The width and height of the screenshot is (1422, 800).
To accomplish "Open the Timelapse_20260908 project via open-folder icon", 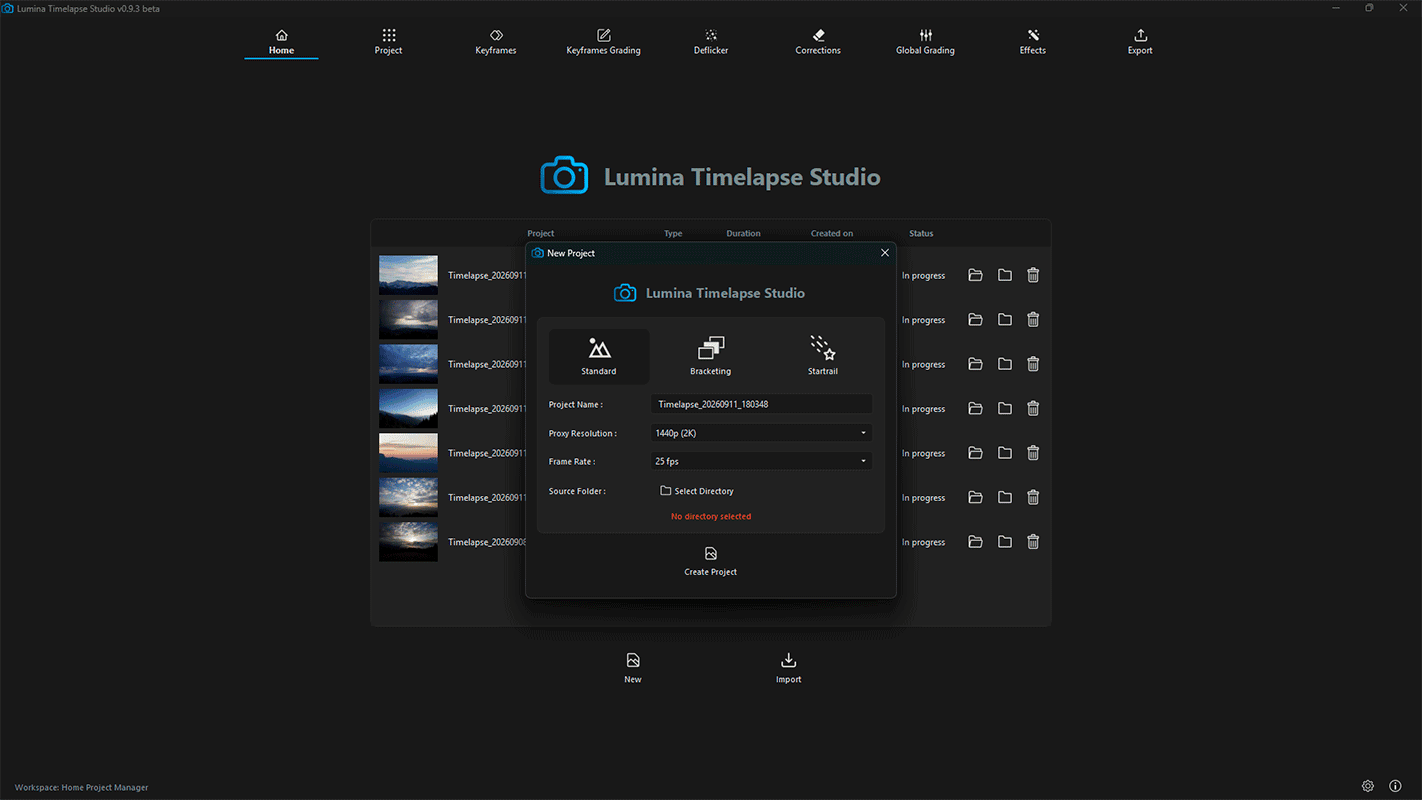I will [x=975, y=542].
